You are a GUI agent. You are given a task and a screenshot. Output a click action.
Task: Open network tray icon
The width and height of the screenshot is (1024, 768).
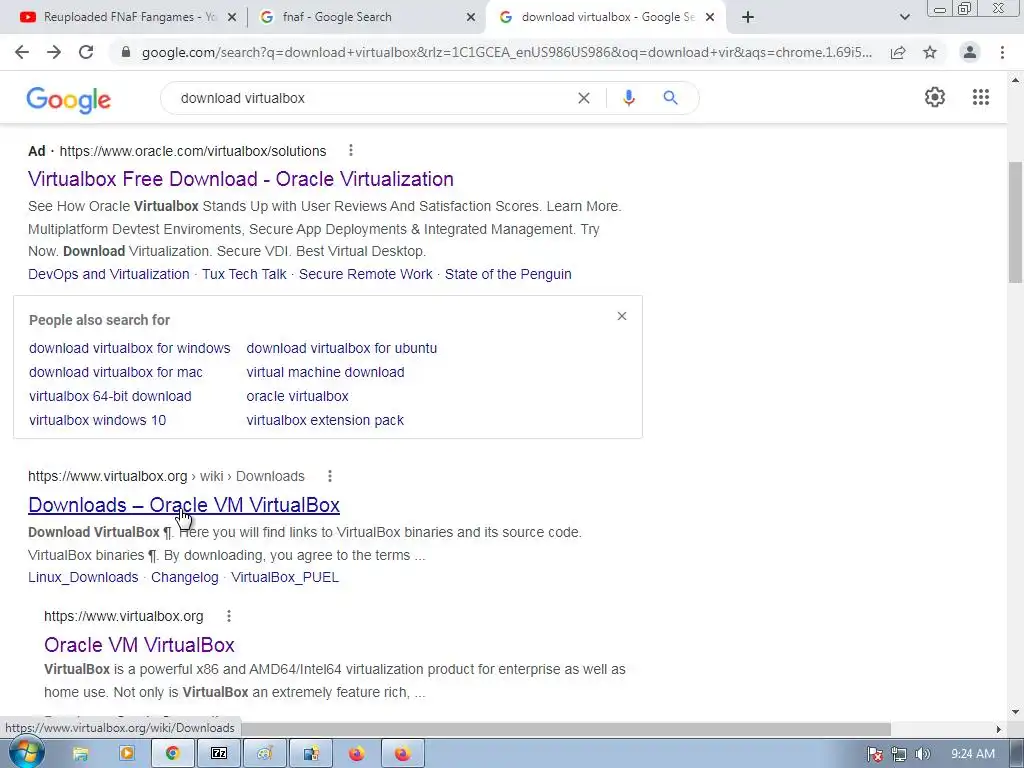tap(899, 754)
